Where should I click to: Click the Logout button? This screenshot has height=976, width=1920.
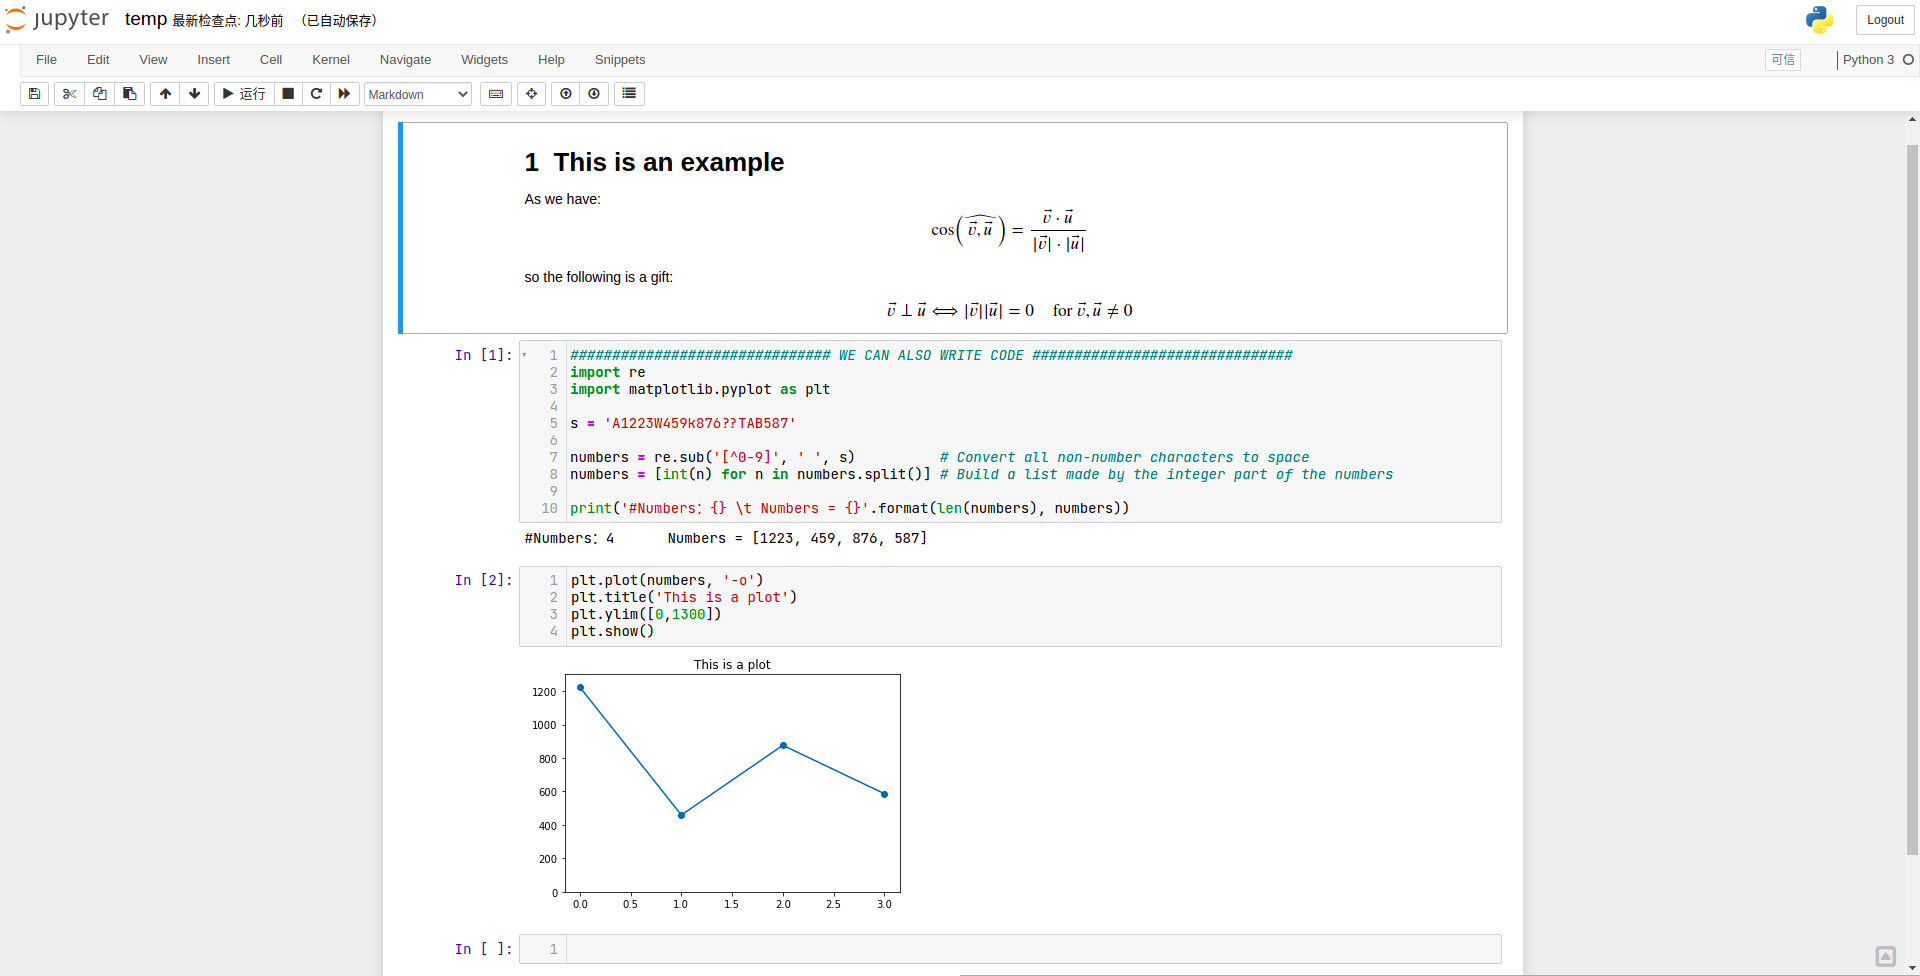click(x=1884, y=20)
